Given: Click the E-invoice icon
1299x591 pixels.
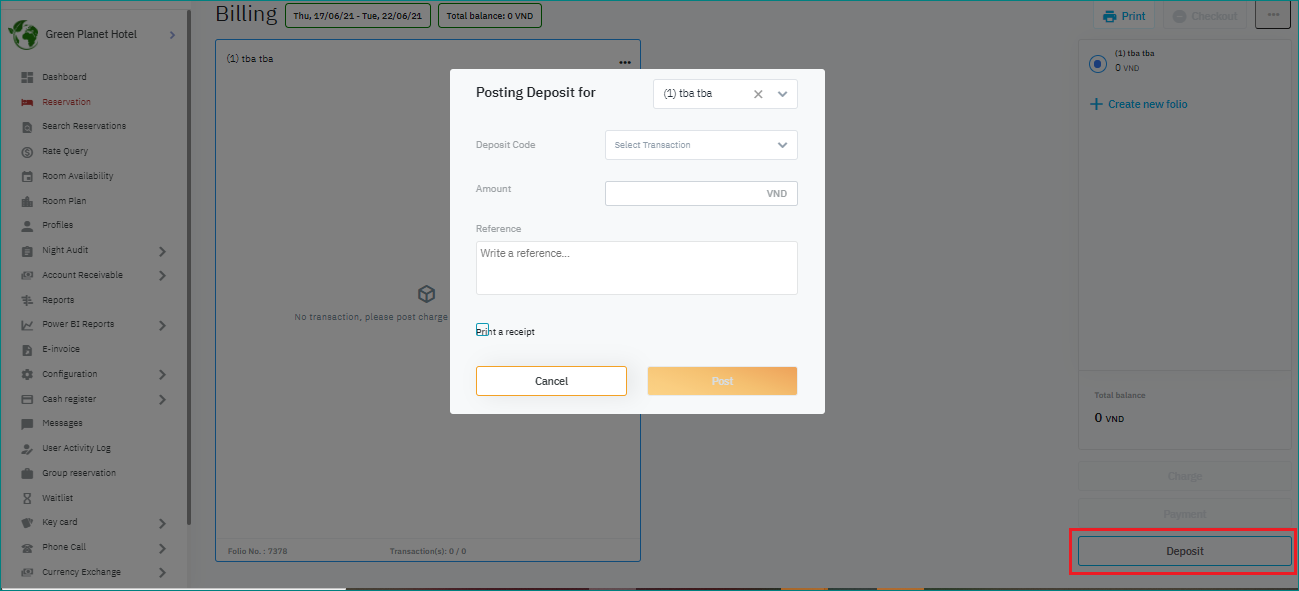Looking at the screenshot, I should (27, 350).
